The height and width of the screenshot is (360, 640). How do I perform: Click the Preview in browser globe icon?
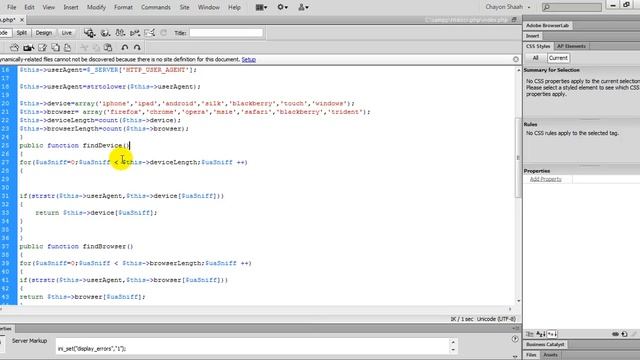point(105,33)
